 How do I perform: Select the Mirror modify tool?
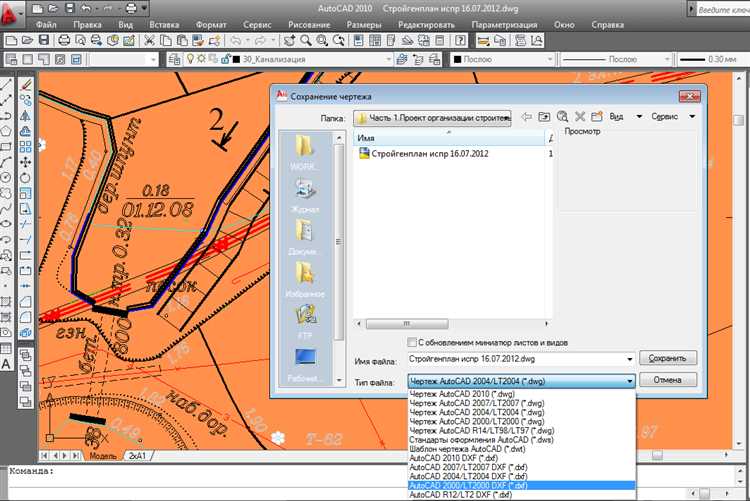[26, 116]
